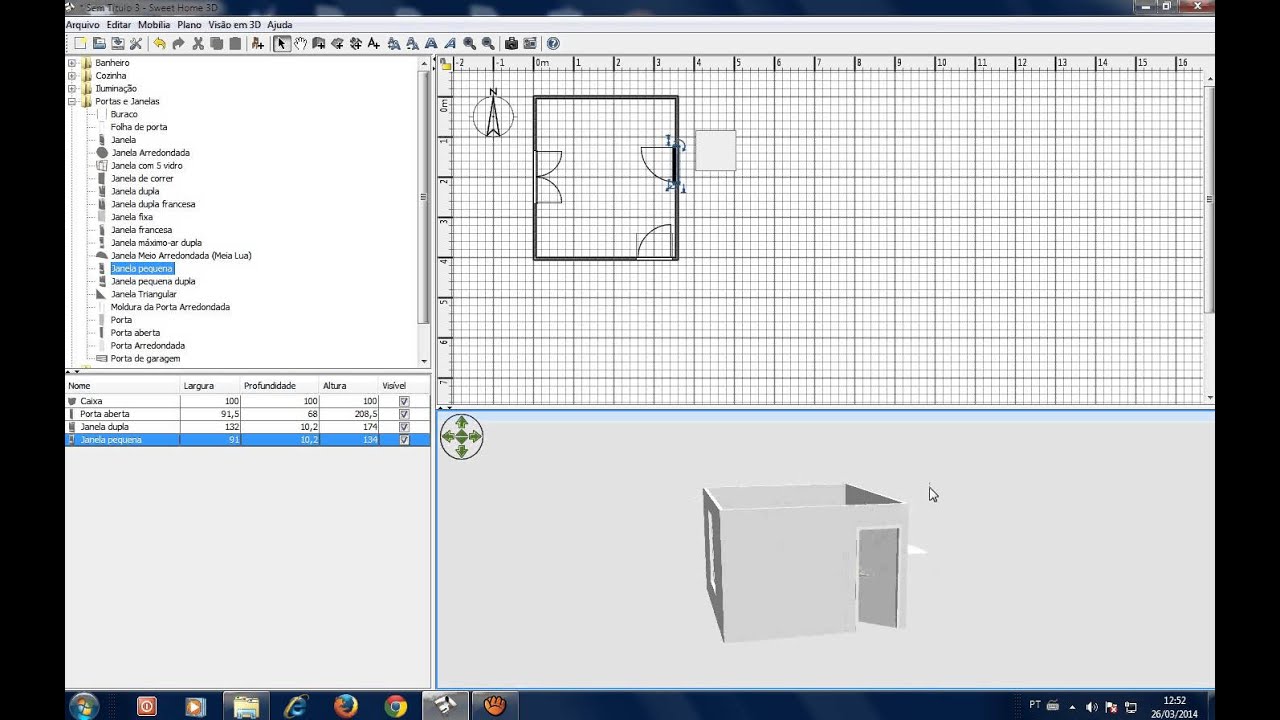Screen dimensions: 1280x720
Task: Click the Add furniture to home icon
Action: pyautogui.click(x=258, y=44)
